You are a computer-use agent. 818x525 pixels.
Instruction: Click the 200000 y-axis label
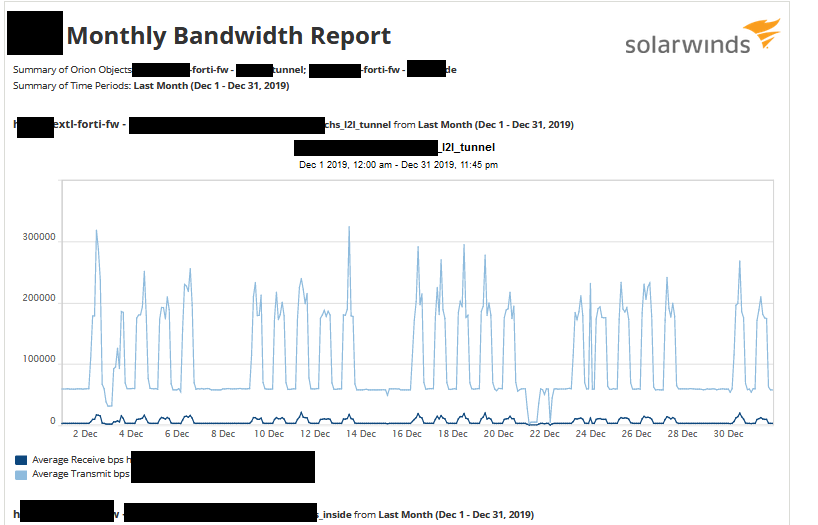point(39,298)
